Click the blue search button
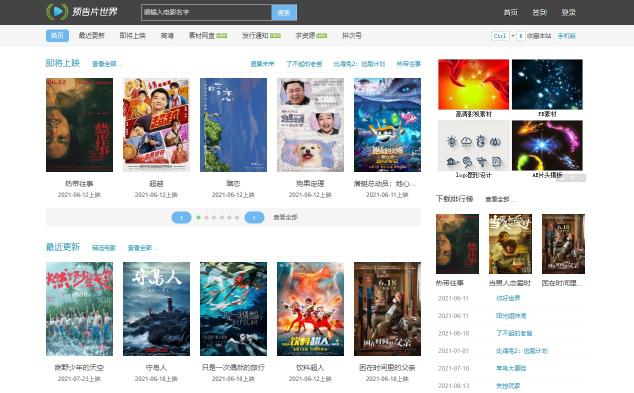Image resolution: width=634 pixels, height=393 pixels. click(x=284, y=12)
